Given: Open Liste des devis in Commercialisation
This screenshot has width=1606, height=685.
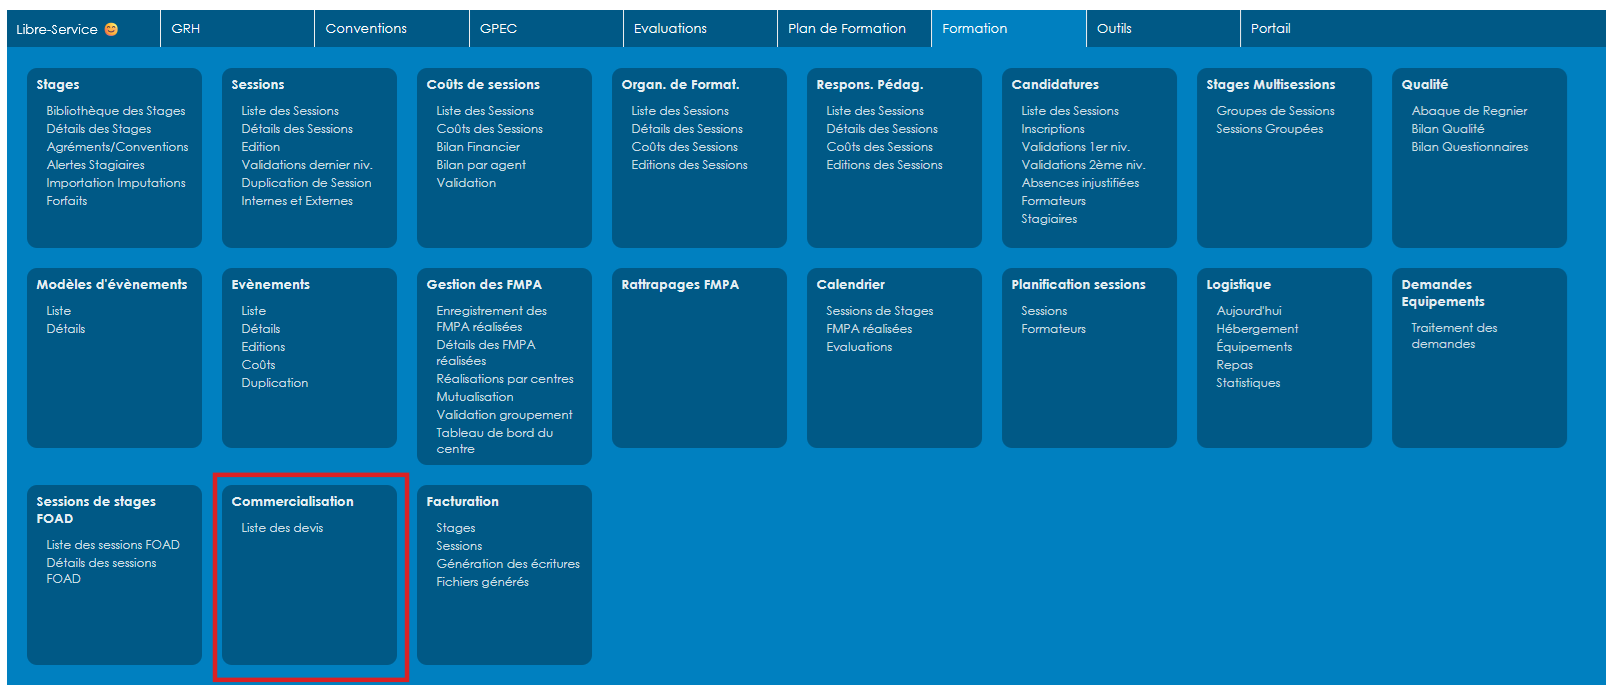Looking at the screenshot, I should pyautogui.click(x=282, y=528).
